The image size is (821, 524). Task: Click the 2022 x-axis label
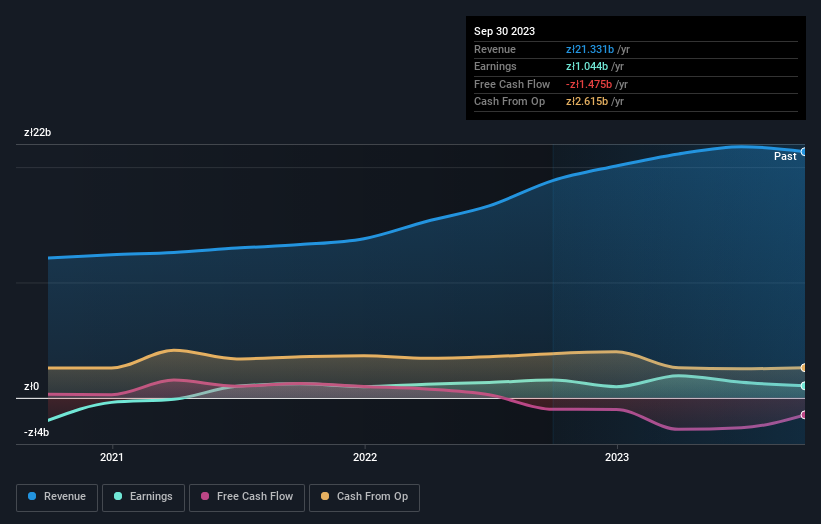tap(365, 457)
